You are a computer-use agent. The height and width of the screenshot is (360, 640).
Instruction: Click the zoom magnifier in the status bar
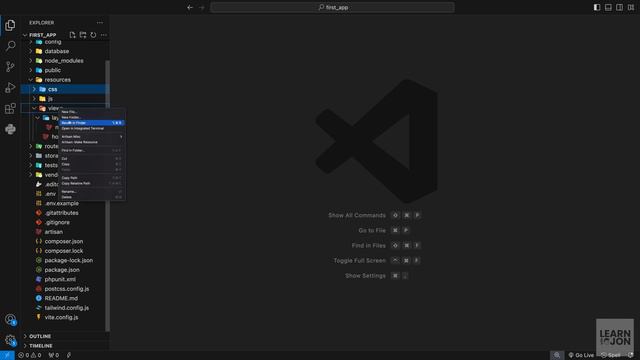557,355
